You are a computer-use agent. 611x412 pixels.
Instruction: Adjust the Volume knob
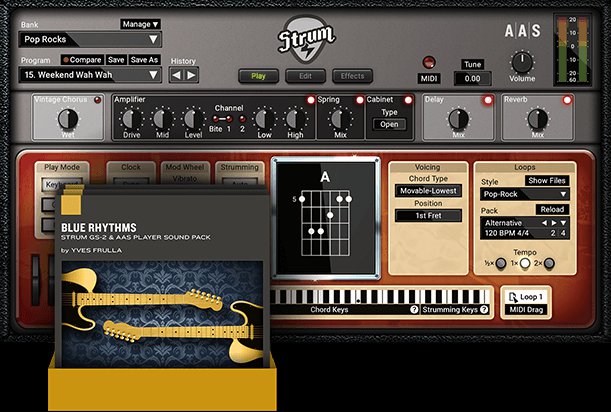[x=522, y=62]
